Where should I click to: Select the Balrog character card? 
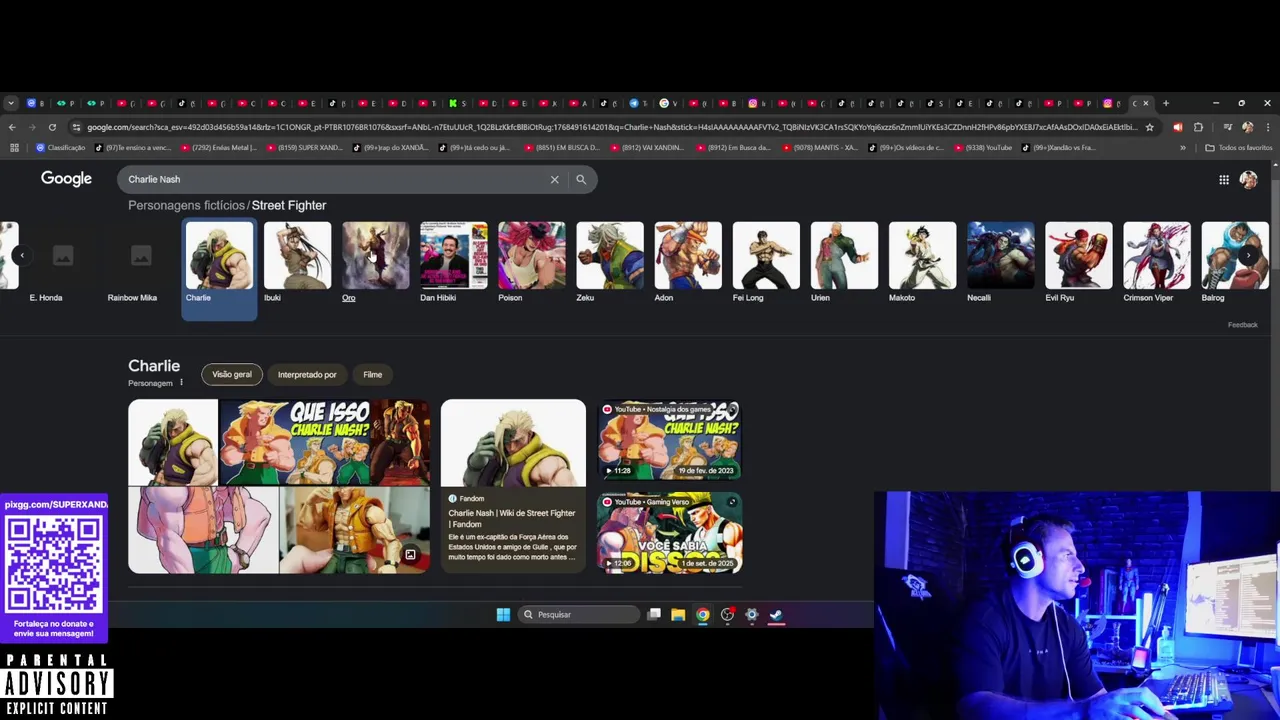1233,262
